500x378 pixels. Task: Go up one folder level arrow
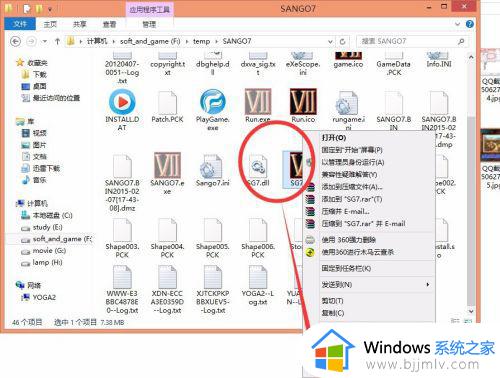(x=57, y=41)
